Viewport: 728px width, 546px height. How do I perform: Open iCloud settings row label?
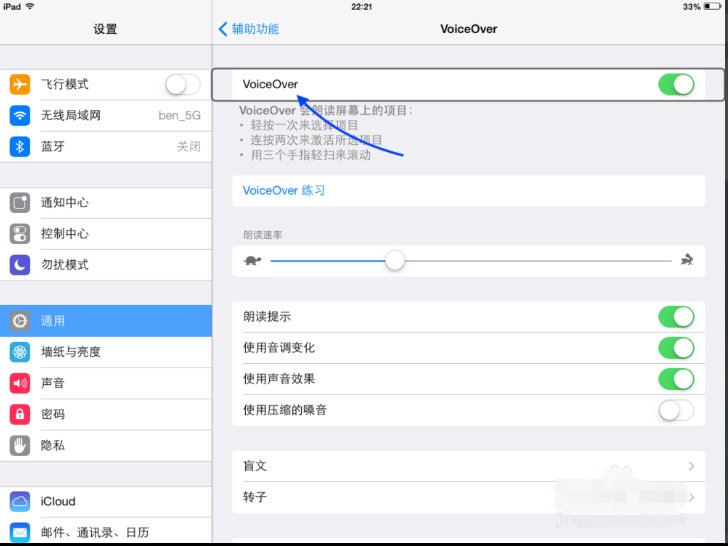[x=58, y=501]
